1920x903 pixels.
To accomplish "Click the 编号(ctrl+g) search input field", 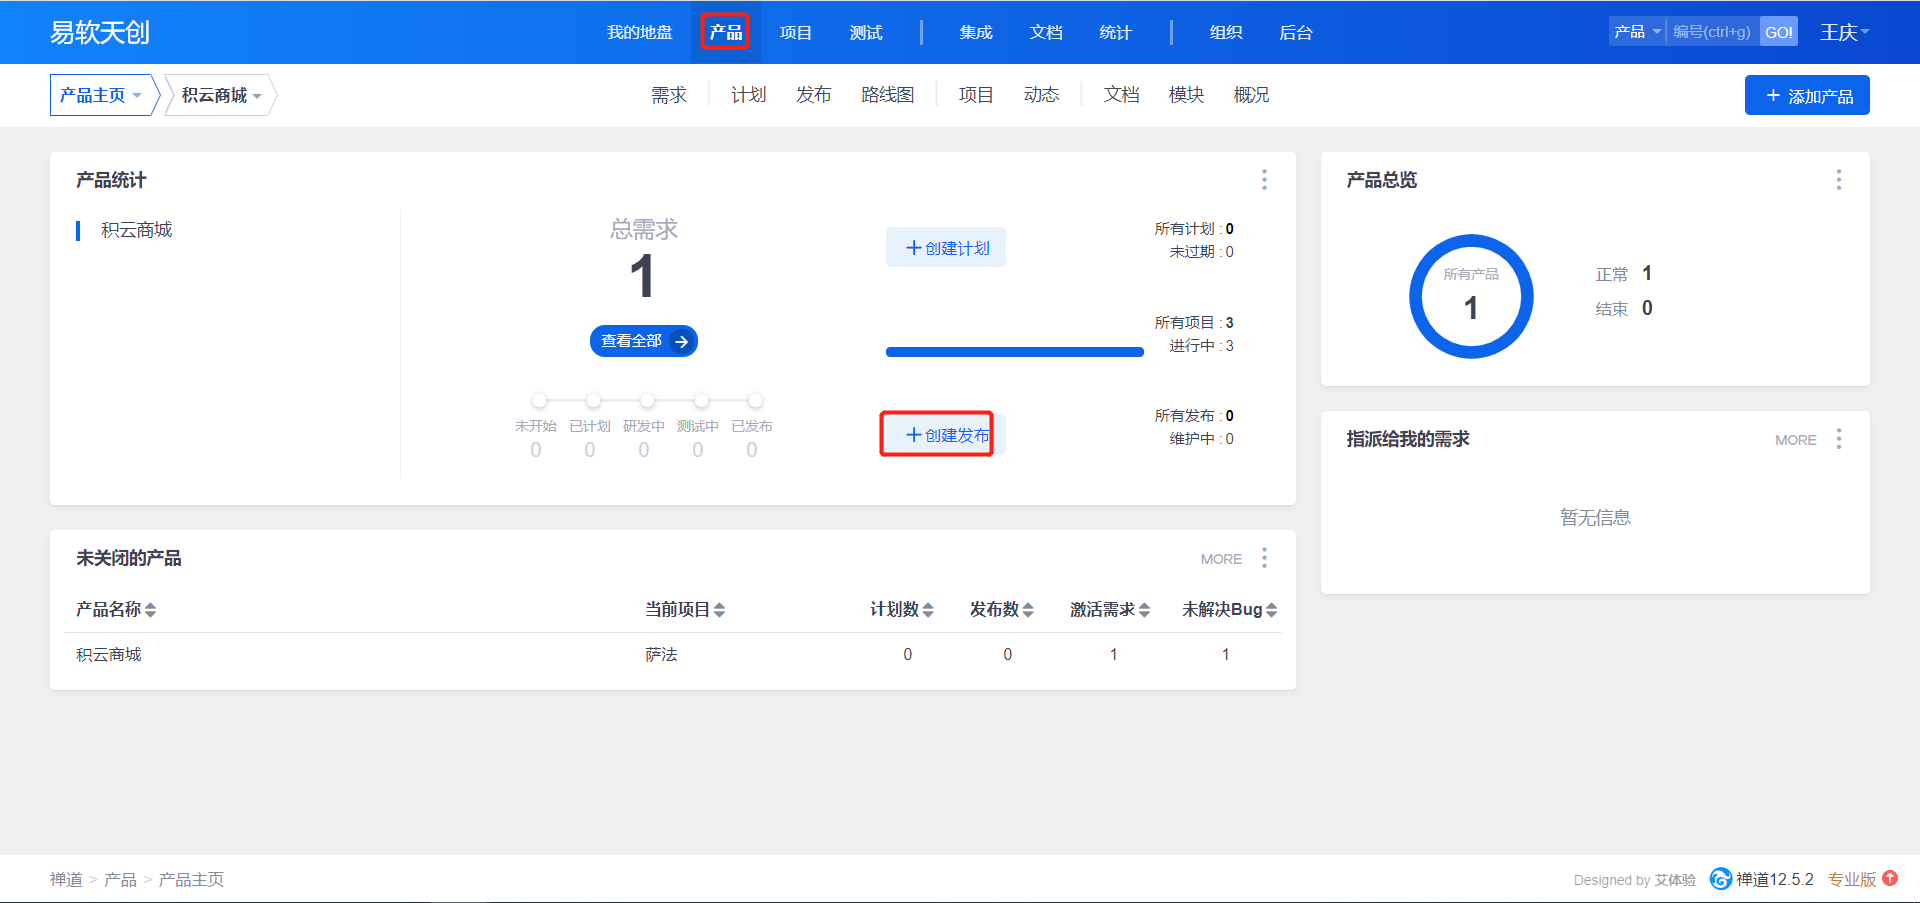I will (1712, 31).
